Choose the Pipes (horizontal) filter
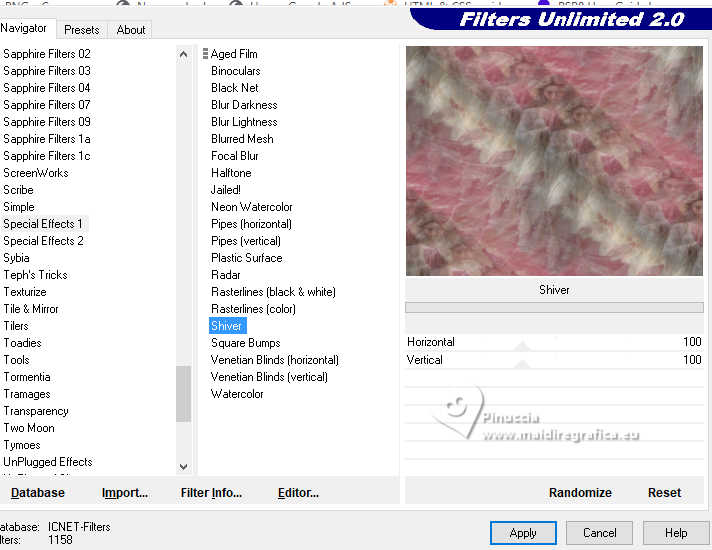Image resolution: width=712 pixels, height=550 pixels. click(252, 224)
